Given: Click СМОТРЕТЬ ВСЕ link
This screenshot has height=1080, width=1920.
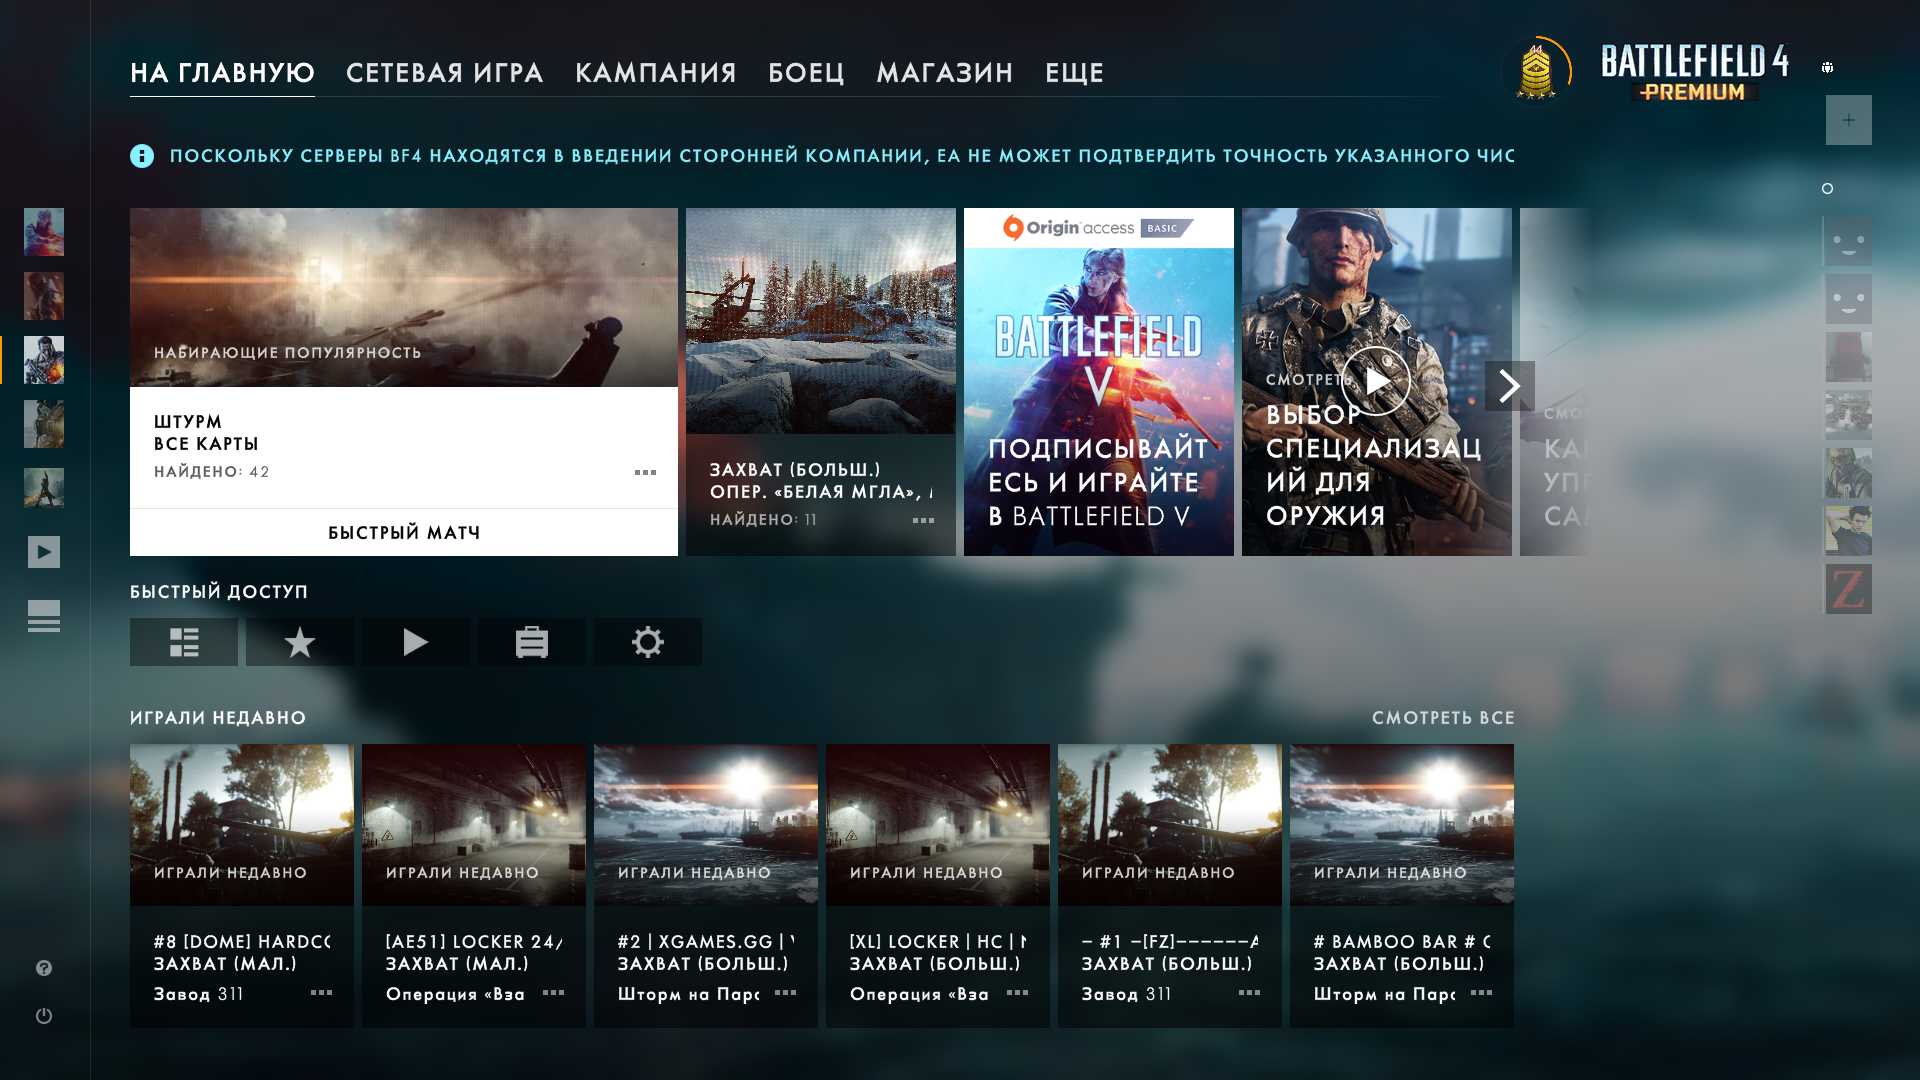Looking at the screenshot, I should point(1443,718).
